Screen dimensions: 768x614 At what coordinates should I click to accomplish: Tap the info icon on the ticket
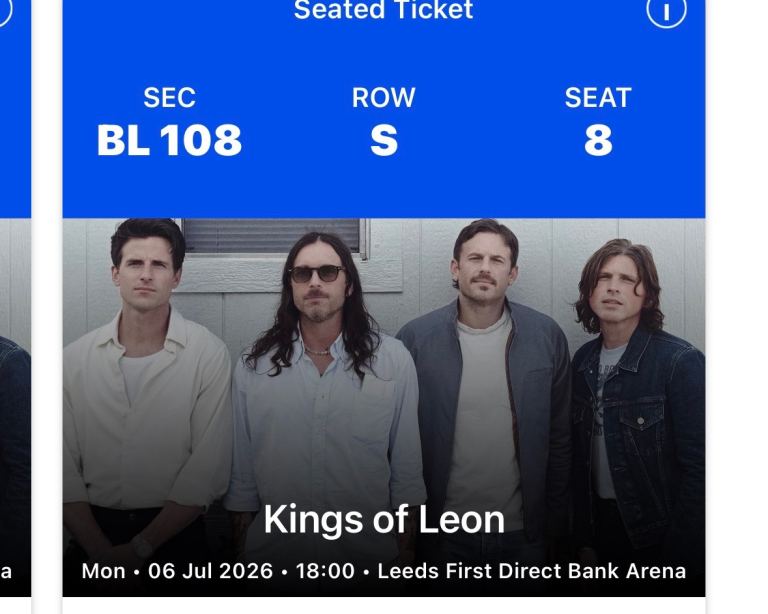point(666,12)
